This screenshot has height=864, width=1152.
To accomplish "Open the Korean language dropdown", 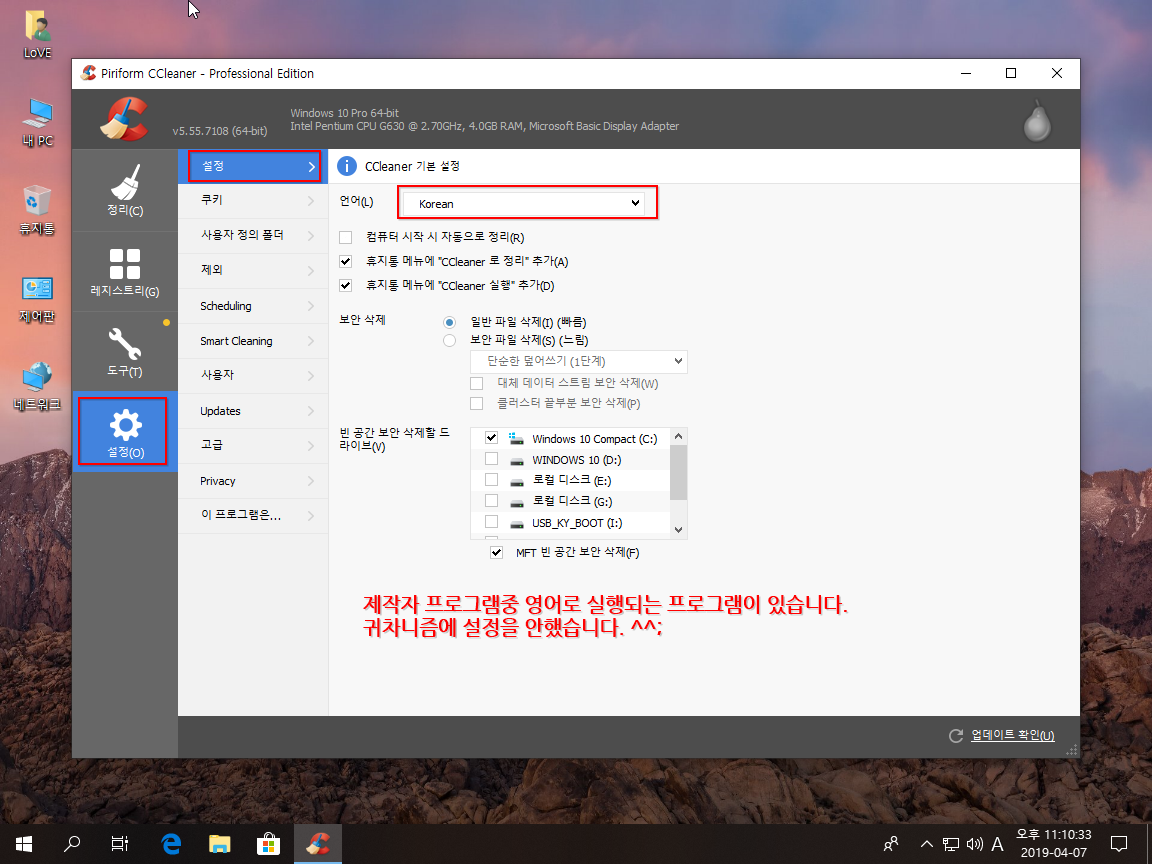I will click(x=524, y=204).
